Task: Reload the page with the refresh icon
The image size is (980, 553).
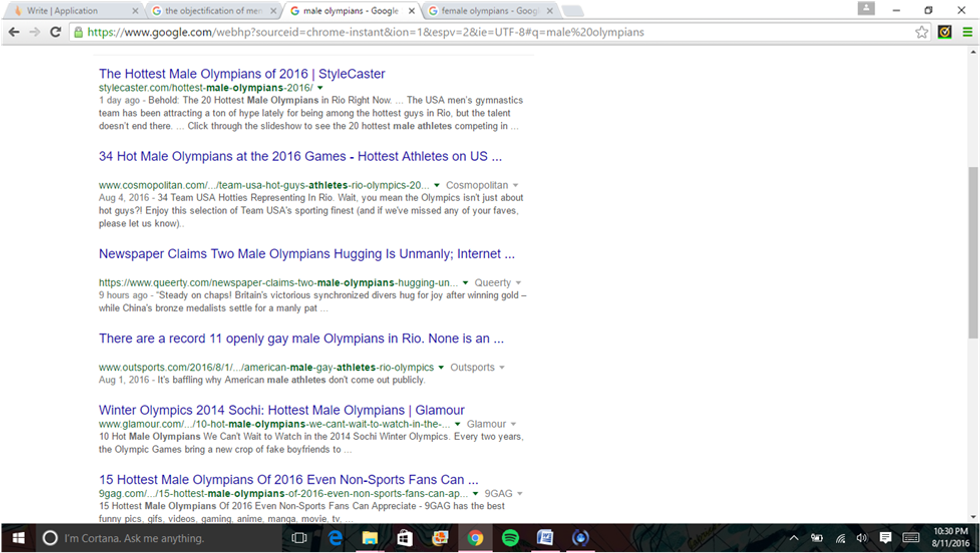Action: [x=58, y=32]
